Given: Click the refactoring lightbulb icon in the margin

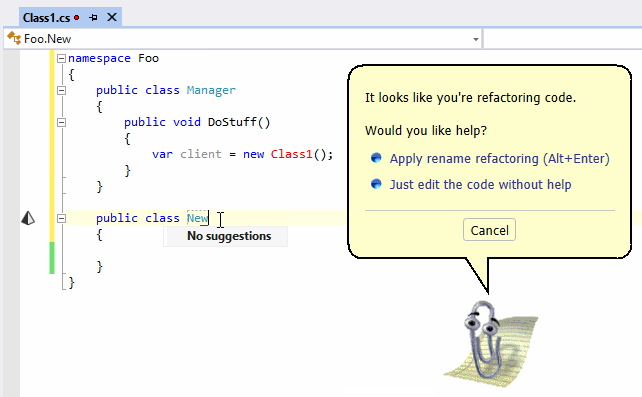Looking at the screenshot, I should coord(28,218).
